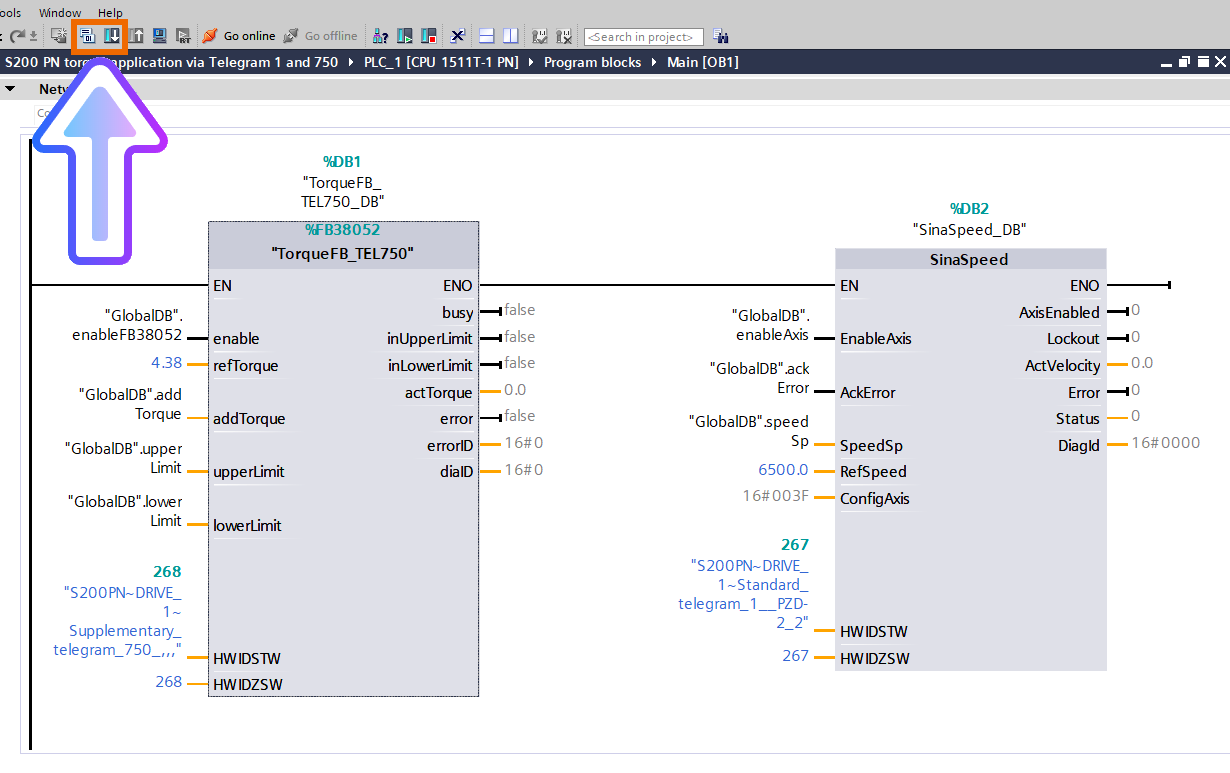Click the Stop CPU icon
The width and height of the screenshot is (1230, 773).
[428, 37]
